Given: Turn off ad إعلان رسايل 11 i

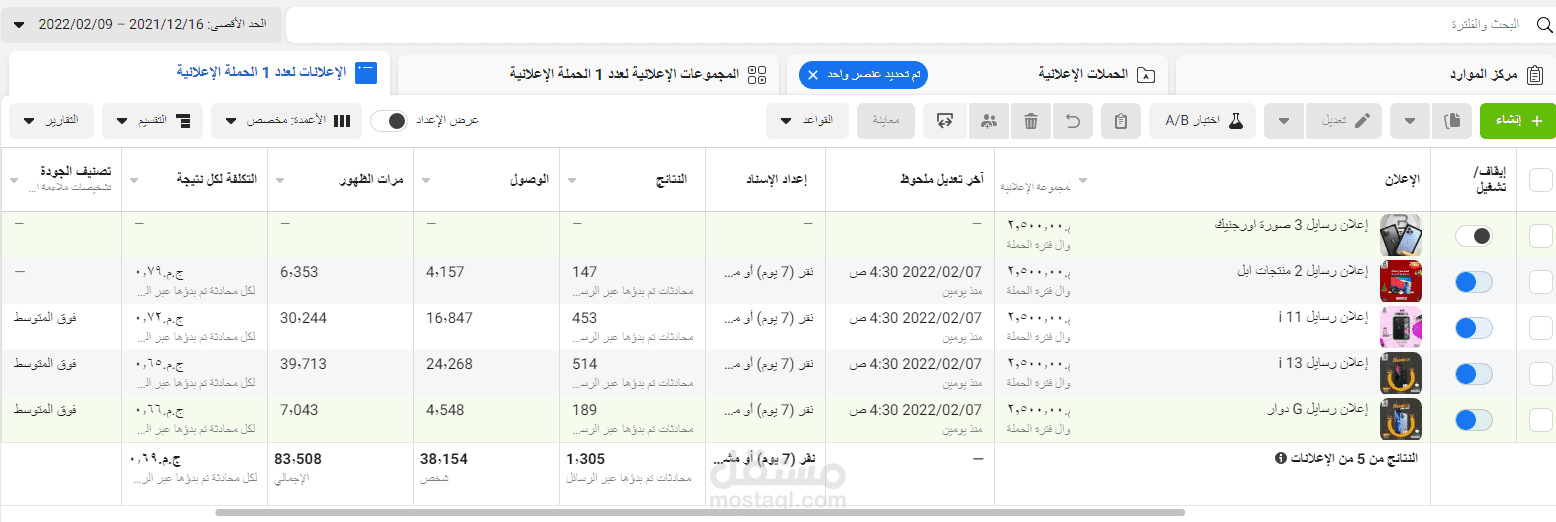Looking at the screenshot, I should [x=1474, y=328].
